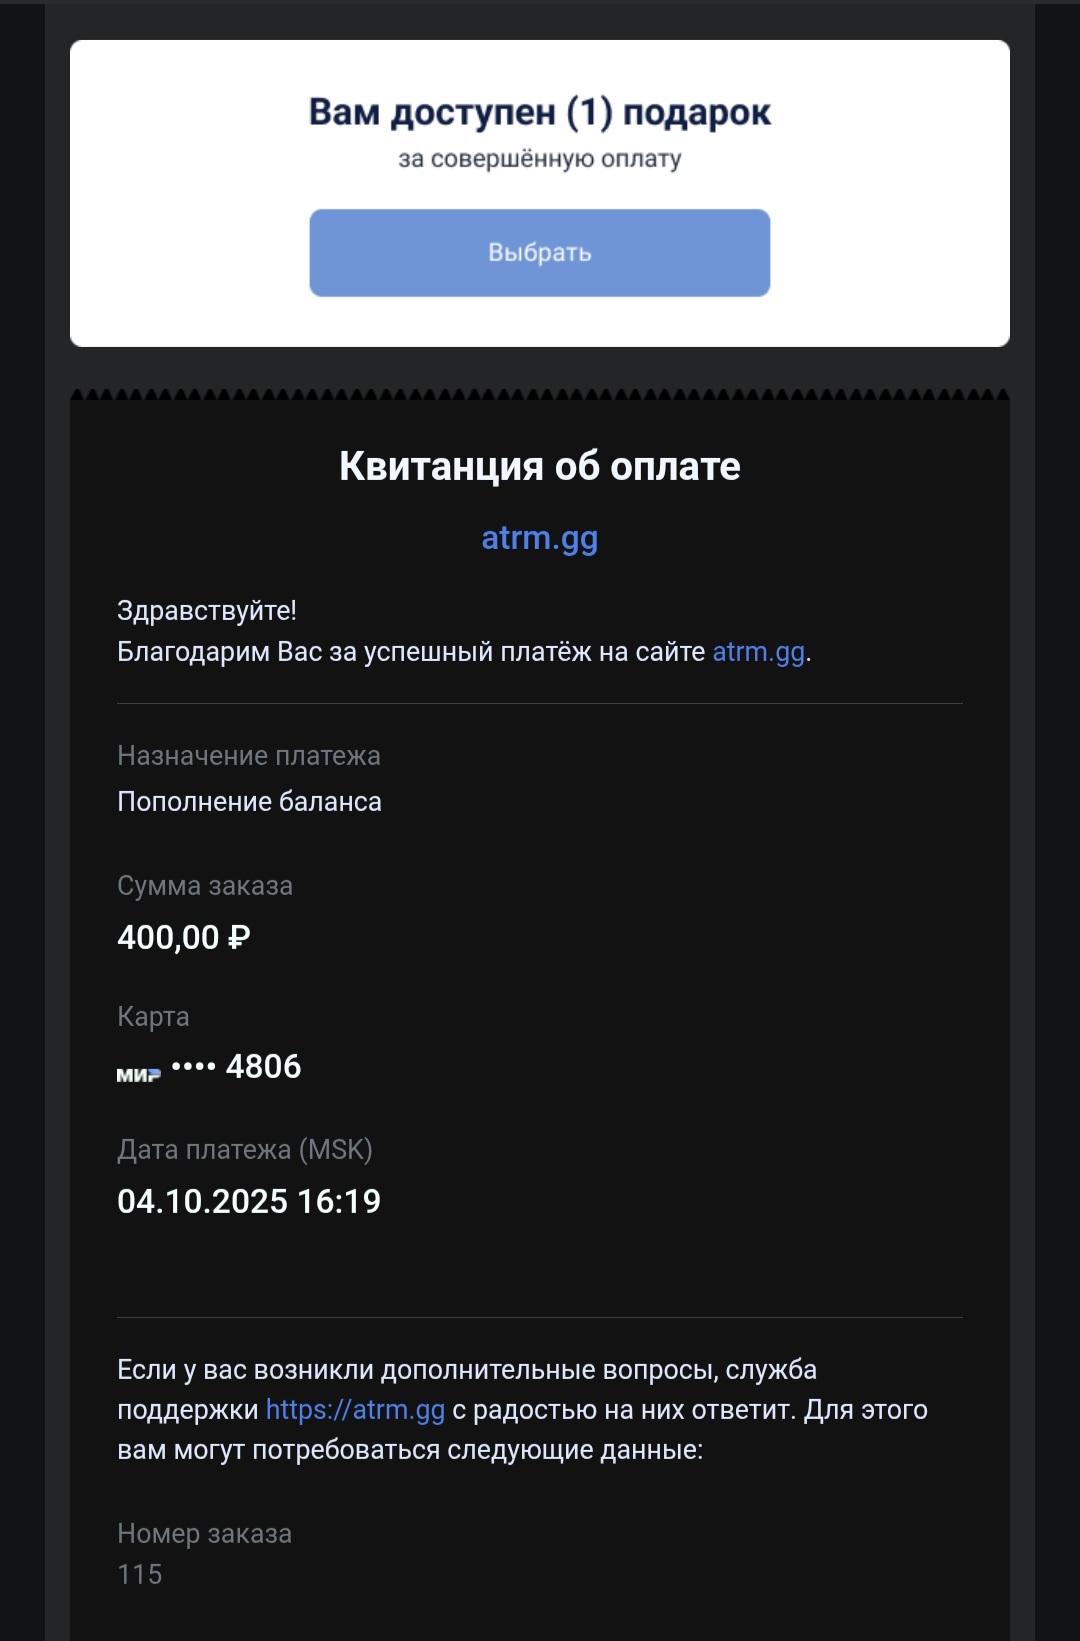Tap the gift available heading
The width and height of the screenshot is (1080, 1641).
(x=539, y=113)
